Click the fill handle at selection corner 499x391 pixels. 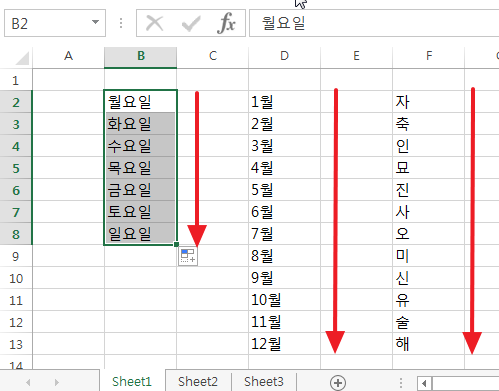(176, 244)
